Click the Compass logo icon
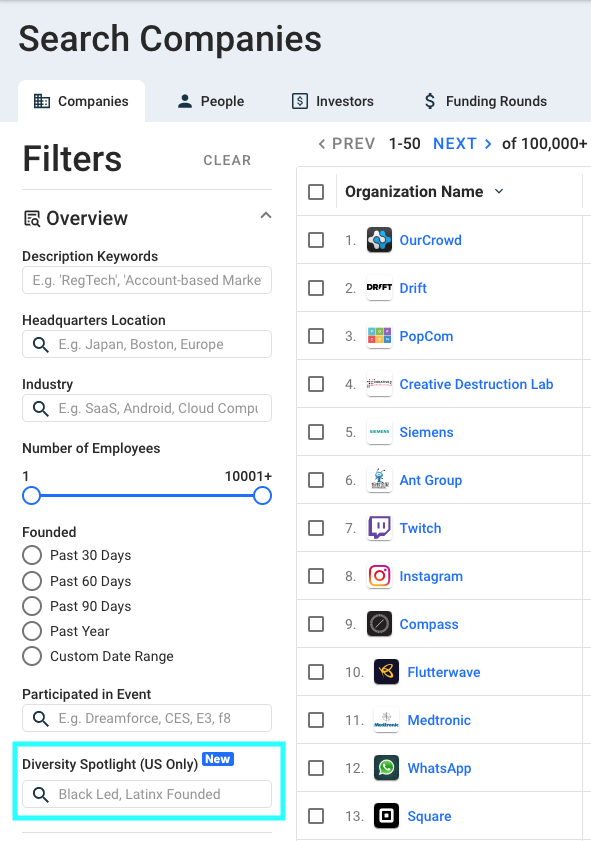 click(379, 624)
